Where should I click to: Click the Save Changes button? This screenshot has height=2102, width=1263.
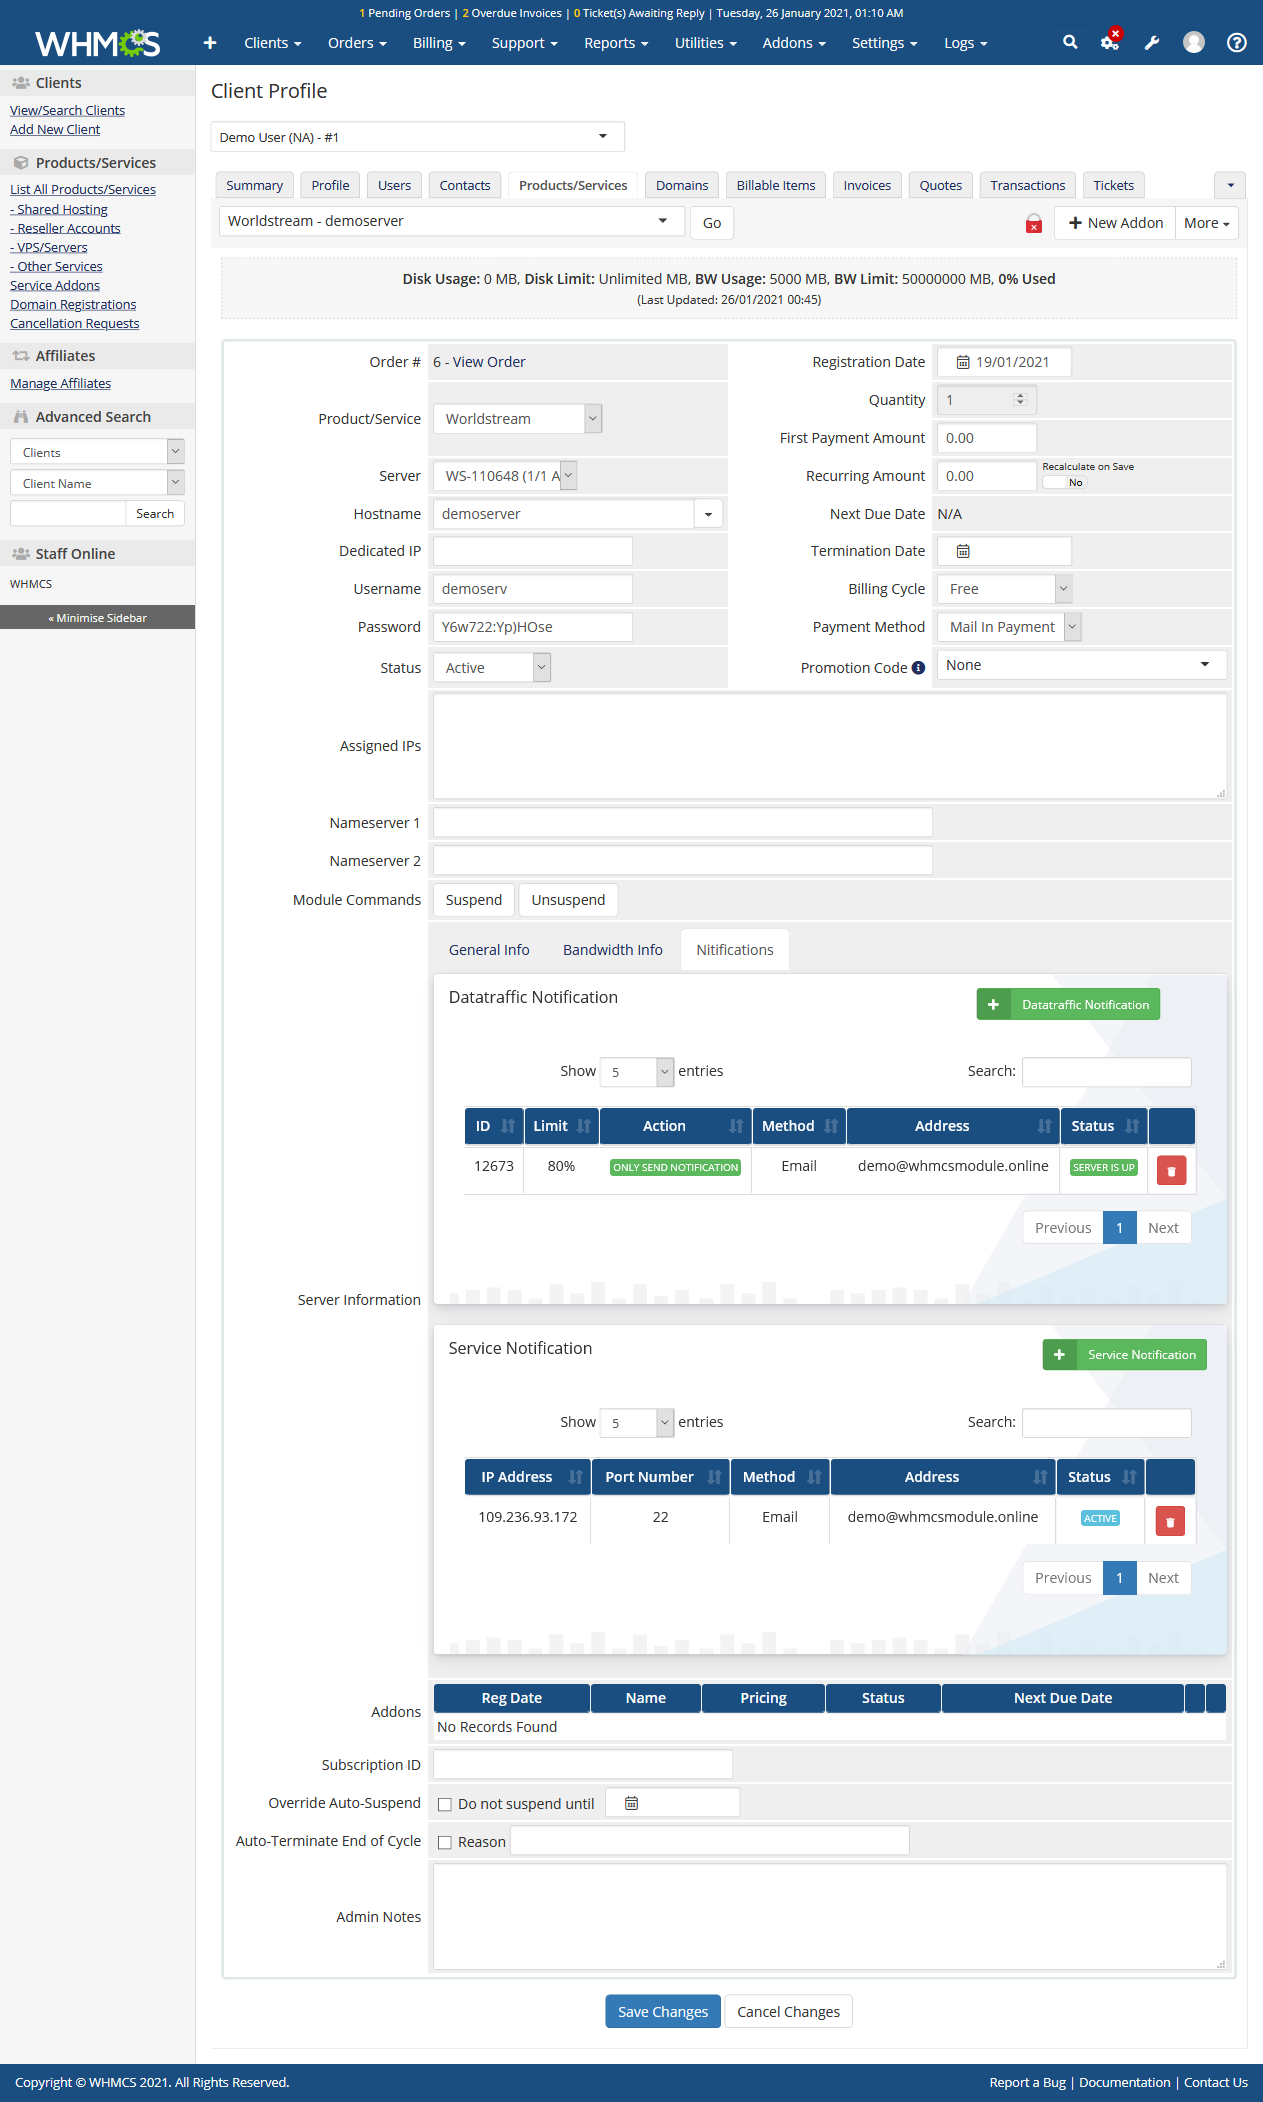tap(663, 2012)
